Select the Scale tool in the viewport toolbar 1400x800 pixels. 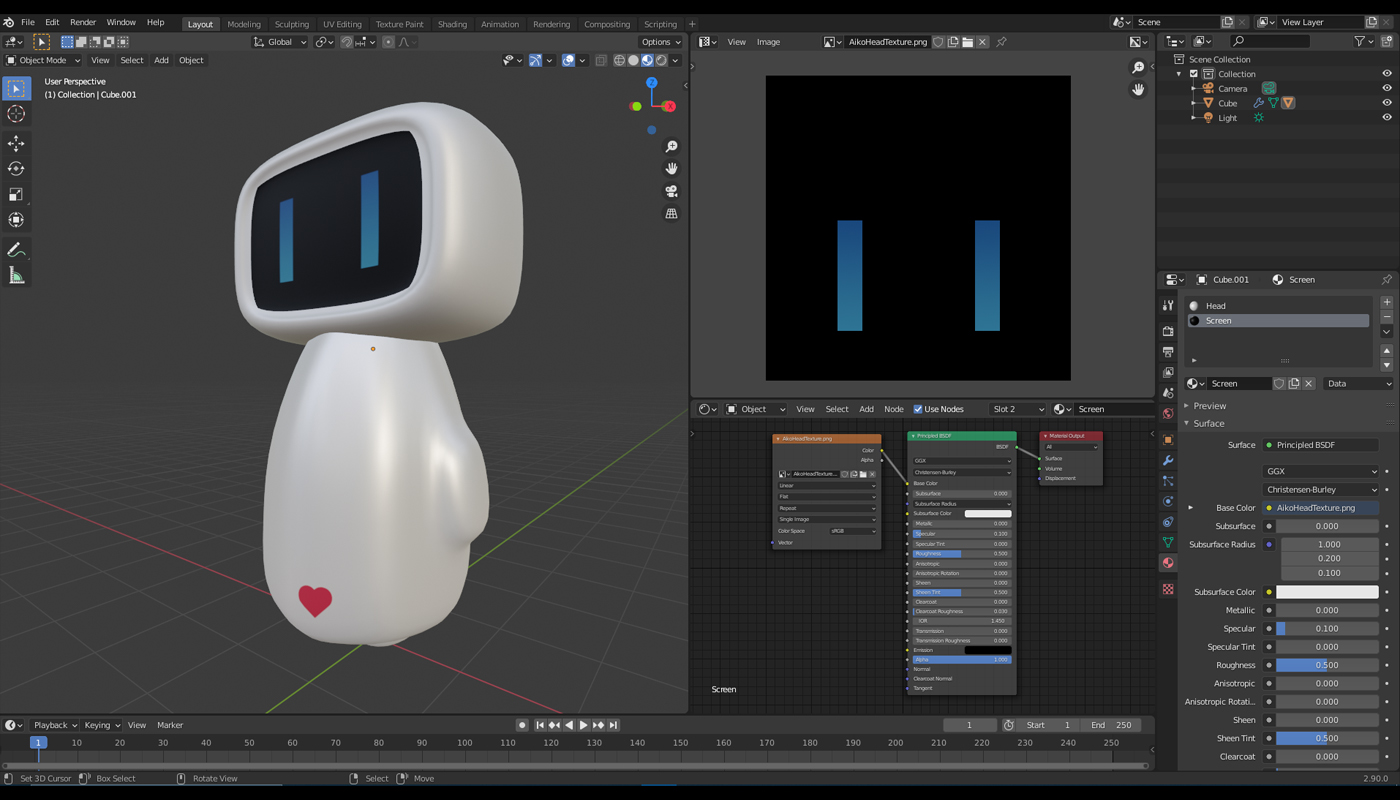point(16,195)
